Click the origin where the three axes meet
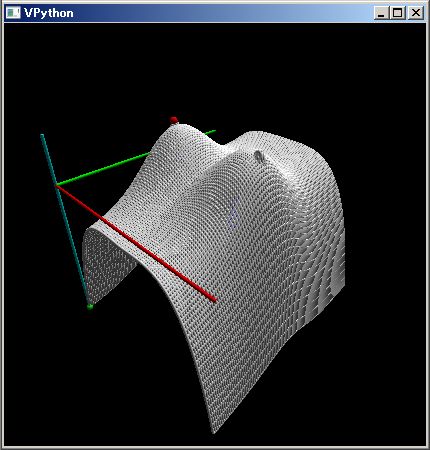430x450 pixels. tap(57, 185)
